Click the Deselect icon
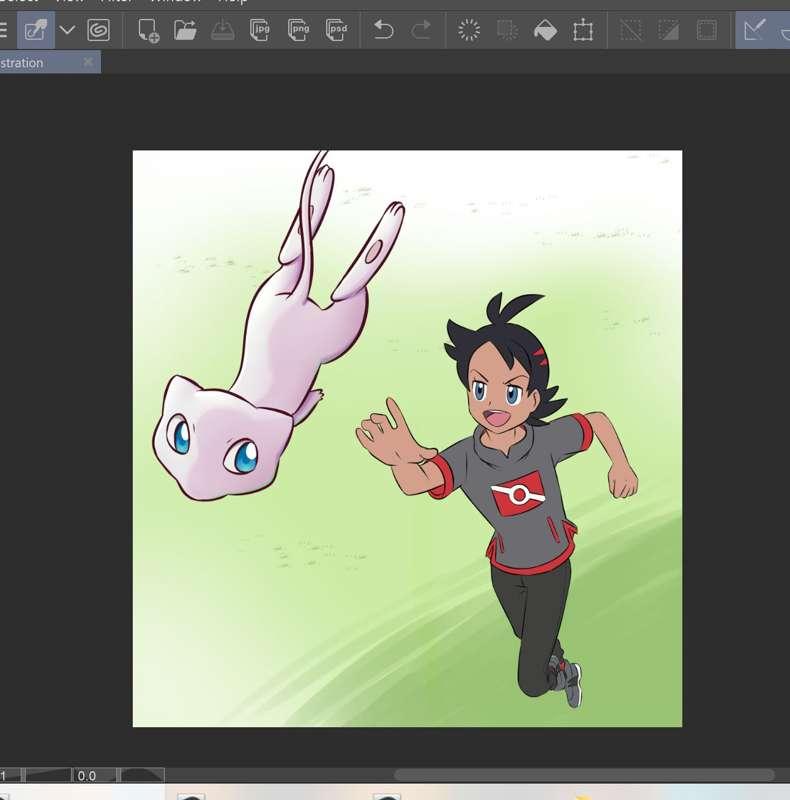Screen dimensions: 790x800 631,30
